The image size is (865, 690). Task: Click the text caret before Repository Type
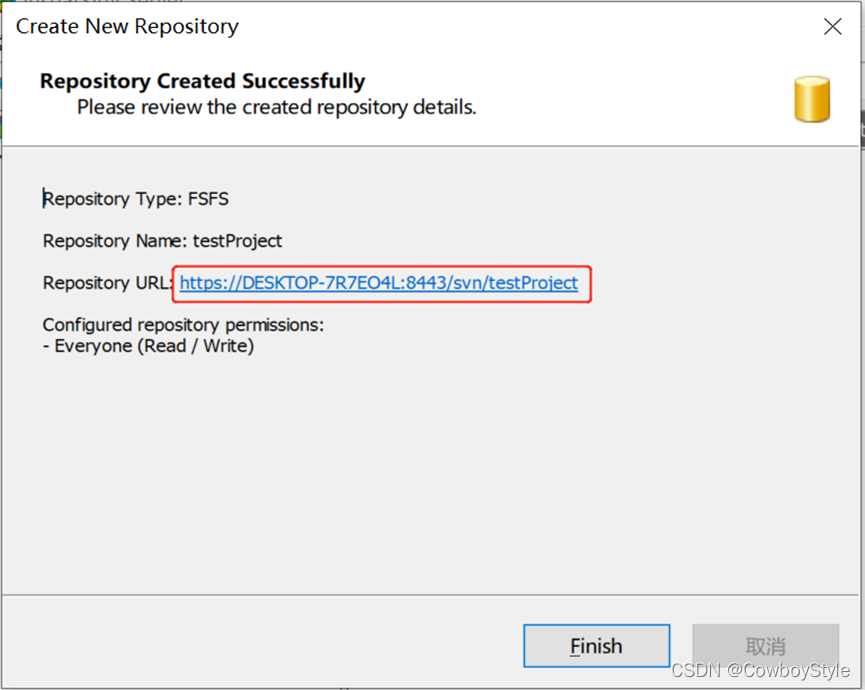(x=44, y=199)
